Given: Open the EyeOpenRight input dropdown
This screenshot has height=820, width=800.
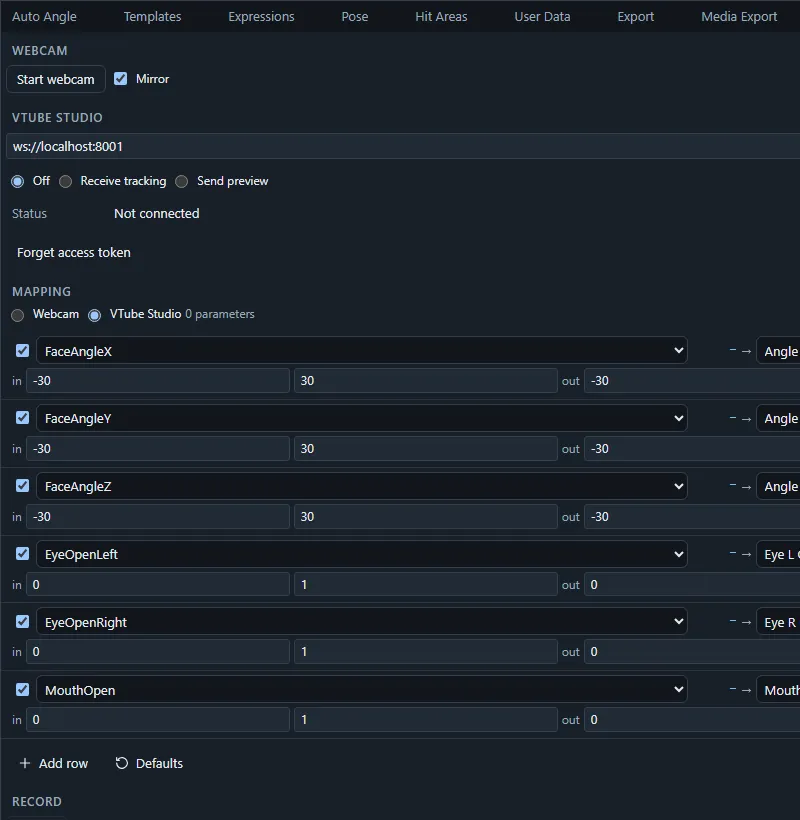Looking at the screenshot, I should (x=361, y=621).
